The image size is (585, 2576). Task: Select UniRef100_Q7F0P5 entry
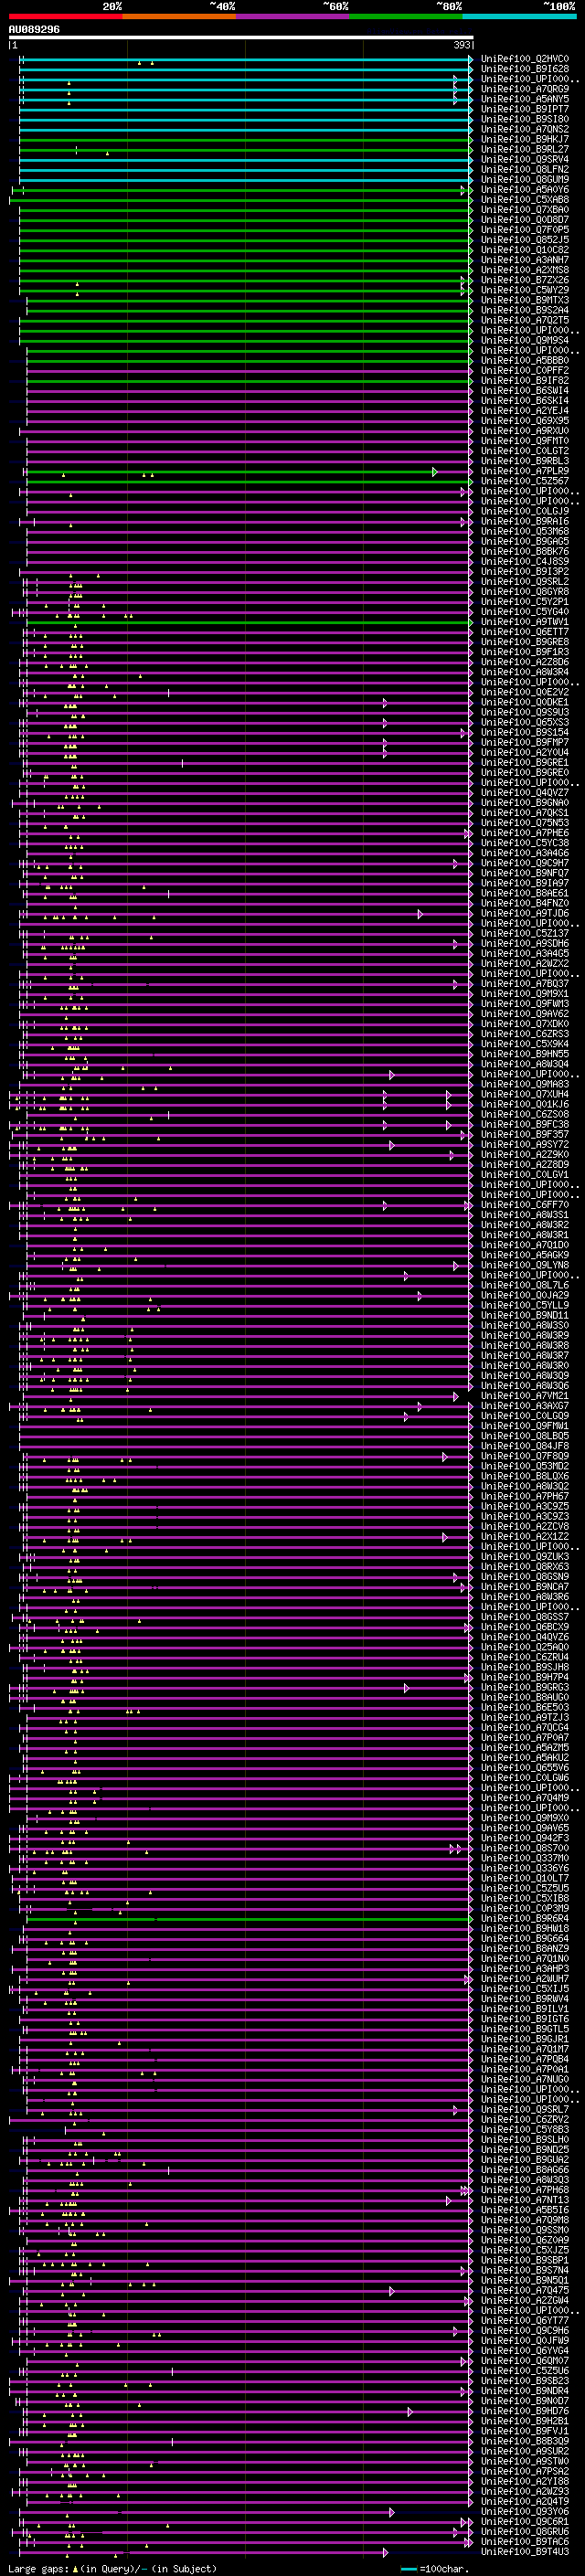(x=525, y=229)
